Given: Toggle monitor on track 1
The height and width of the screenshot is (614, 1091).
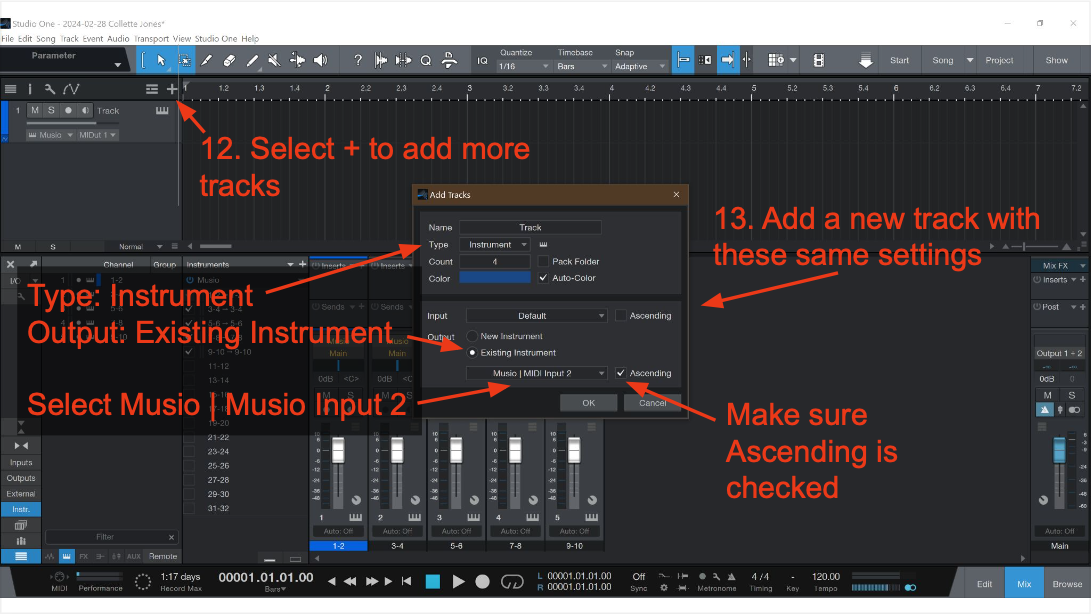Looking at the screenshot, I should click(x=85, y=110).
